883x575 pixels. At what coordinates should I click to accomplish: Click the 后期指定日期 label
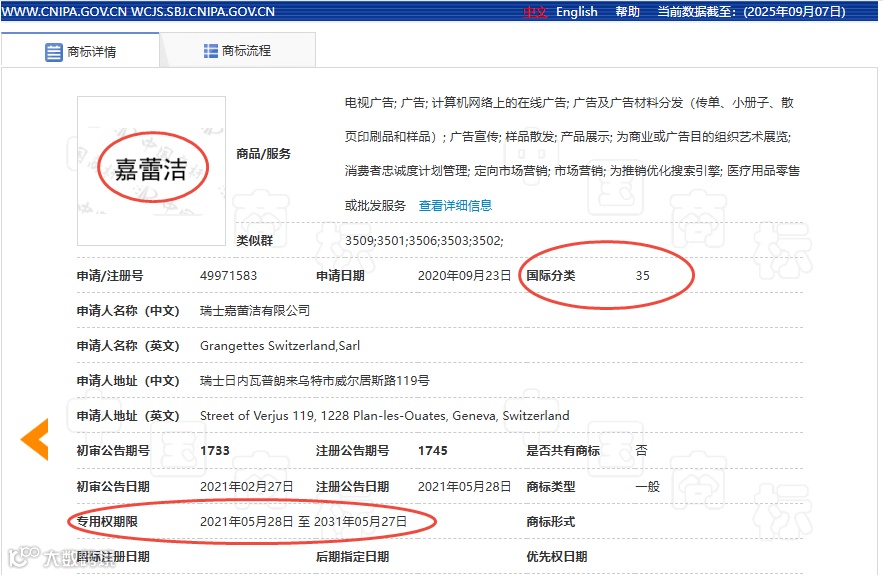point(352,557)
